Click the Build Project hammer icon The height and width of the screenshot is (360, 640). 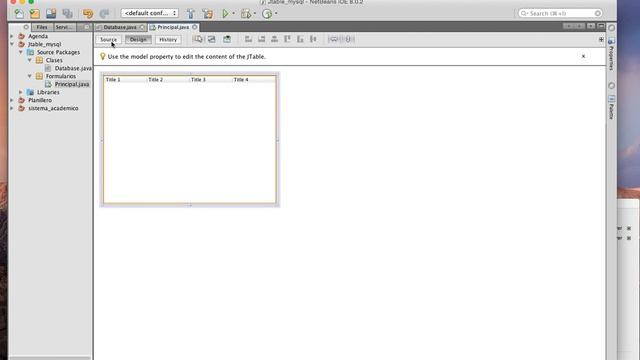[x=191, y=13]
